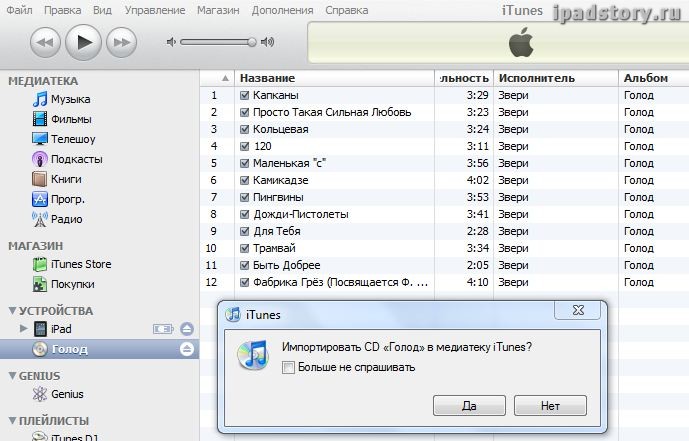The height and width of the screenshot is (441, 689).
Task: Click the iPad battery indicator icon
Action: (163, 329)
